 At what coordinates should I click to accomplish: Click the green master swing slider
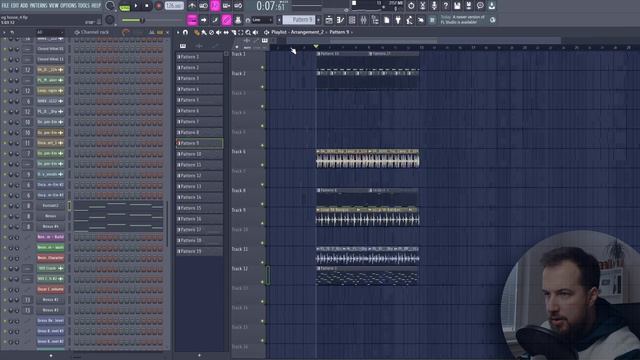coord(133,20)
